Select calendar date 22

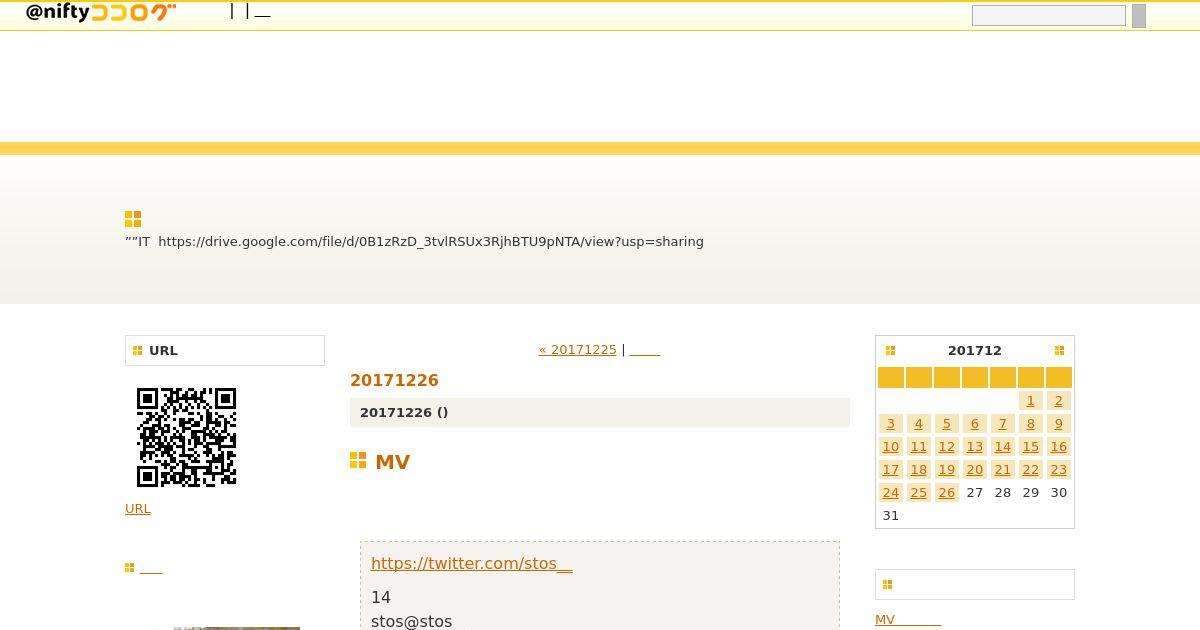[1030, 469]
